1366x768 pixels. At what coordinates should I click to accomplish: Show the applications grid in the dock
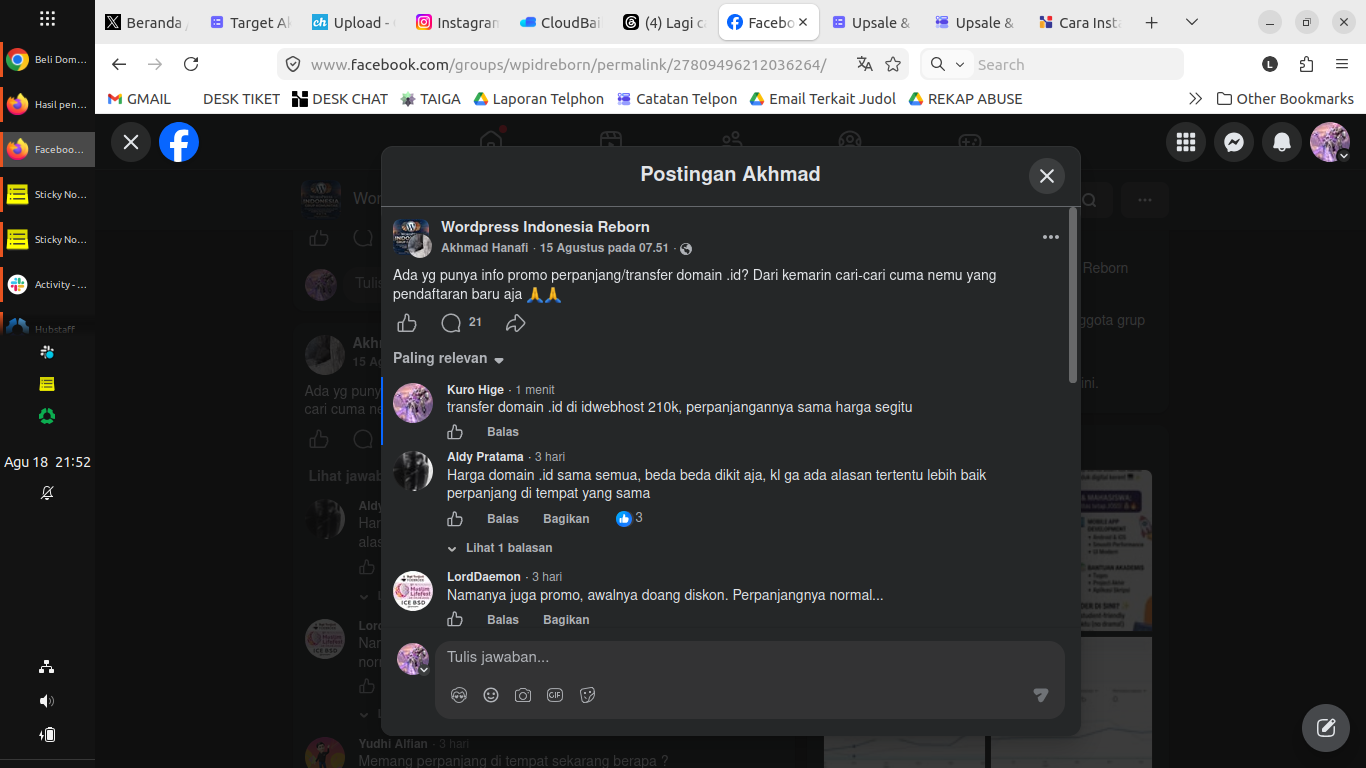point(47,19)
